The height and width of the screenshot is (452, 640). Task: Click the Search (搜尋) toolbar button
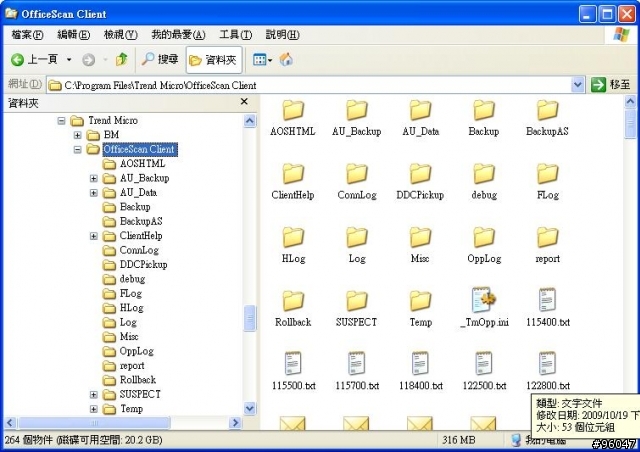(160, 60)
